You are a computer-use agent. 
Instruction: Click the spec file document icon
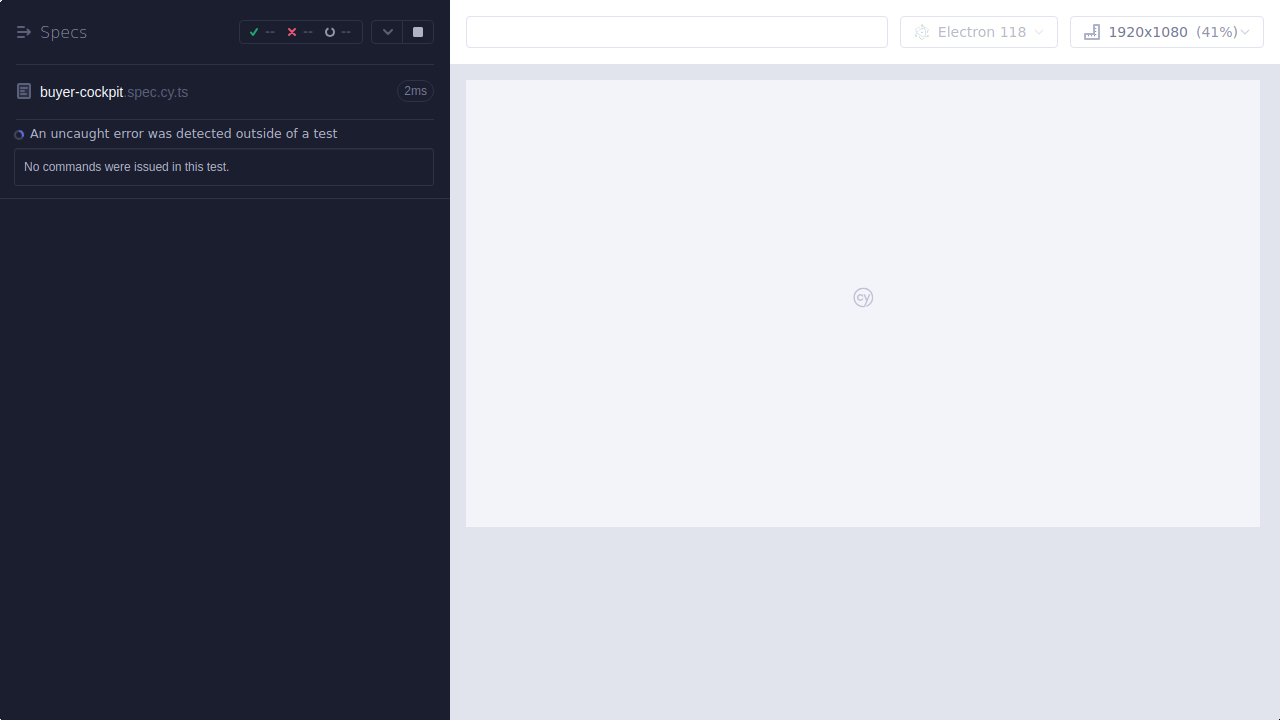click(x=23, y=91)
